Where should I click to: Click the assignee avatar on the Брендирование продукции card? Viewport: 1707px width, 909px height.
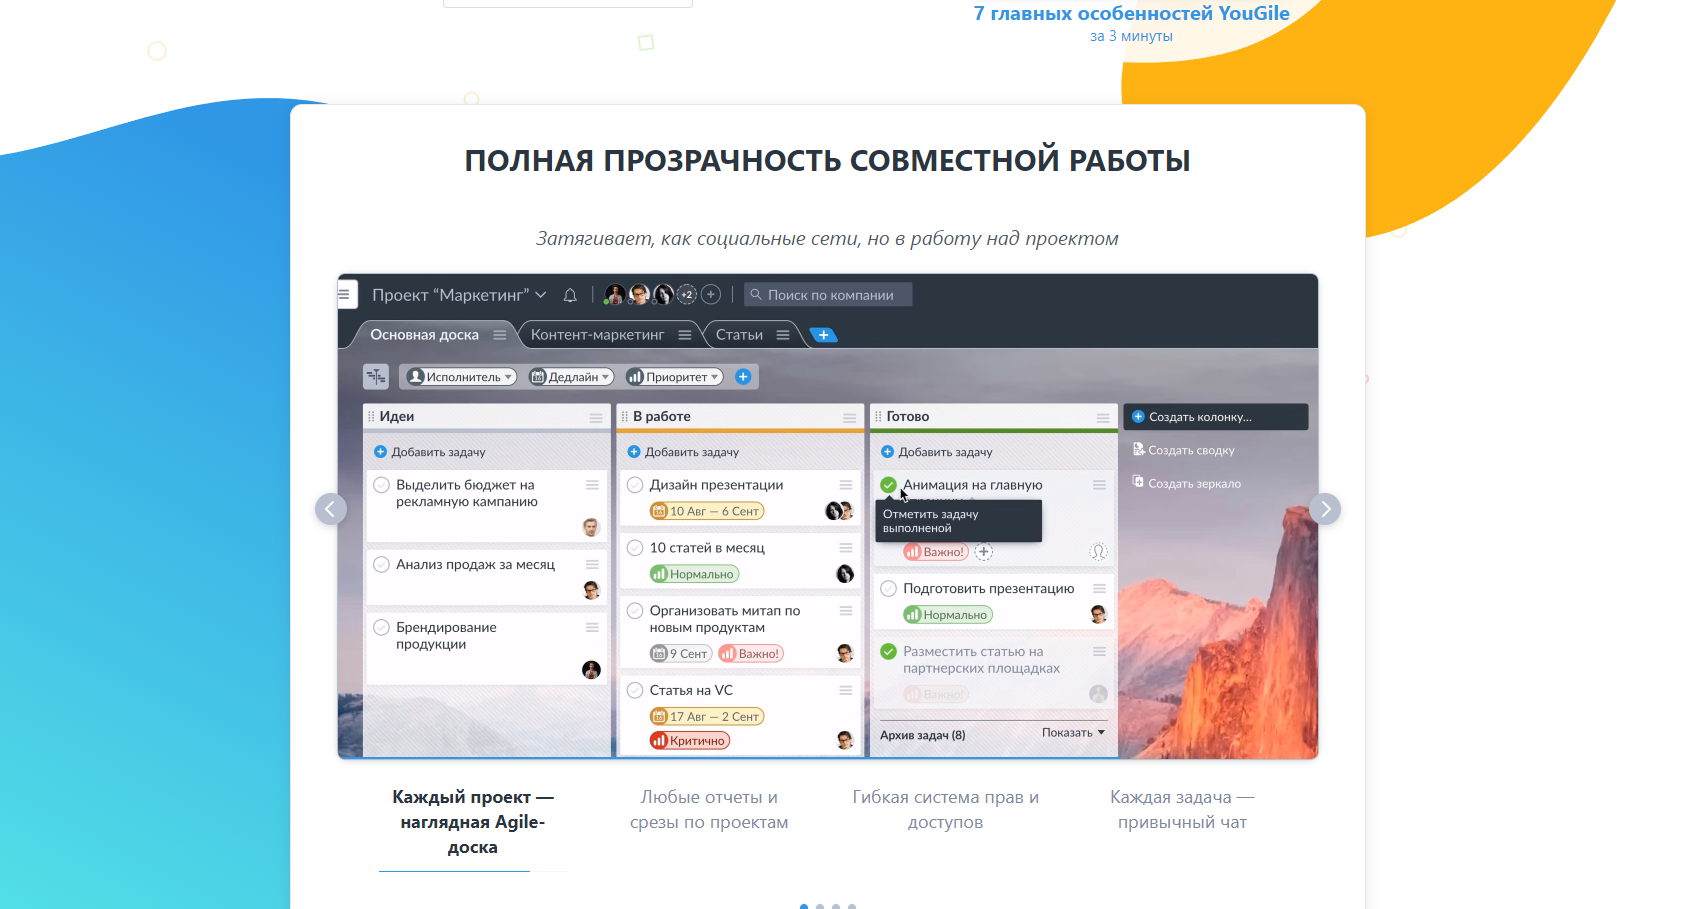pyautogui.click(x=591, y=670)
